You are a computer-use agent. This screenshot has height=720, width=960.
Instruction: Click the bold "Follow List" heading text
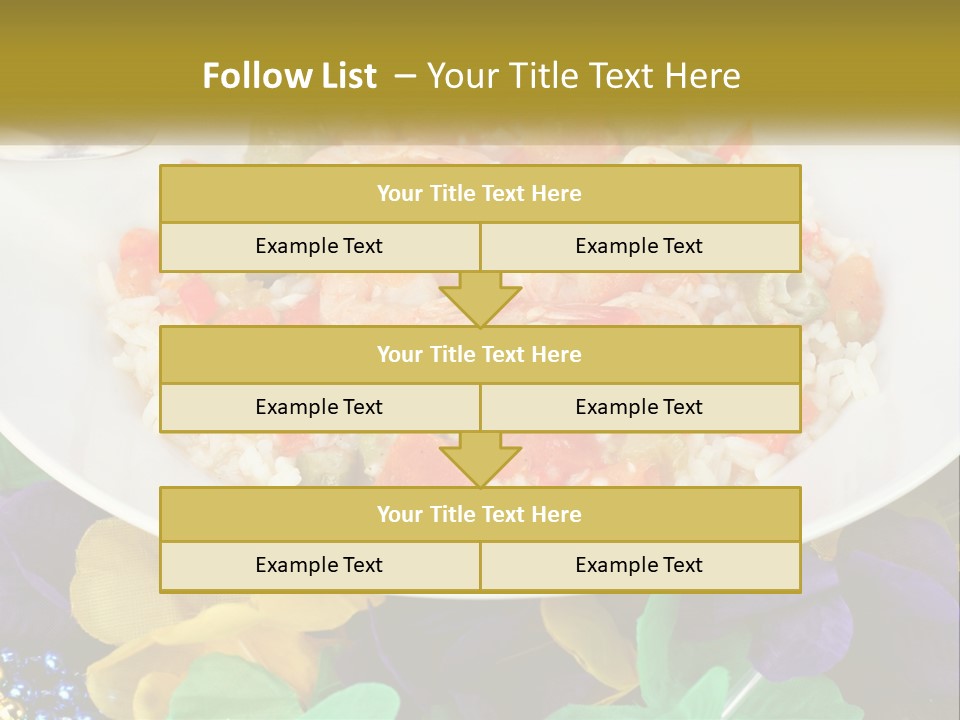pyautogui.click(x=289, y=76)
